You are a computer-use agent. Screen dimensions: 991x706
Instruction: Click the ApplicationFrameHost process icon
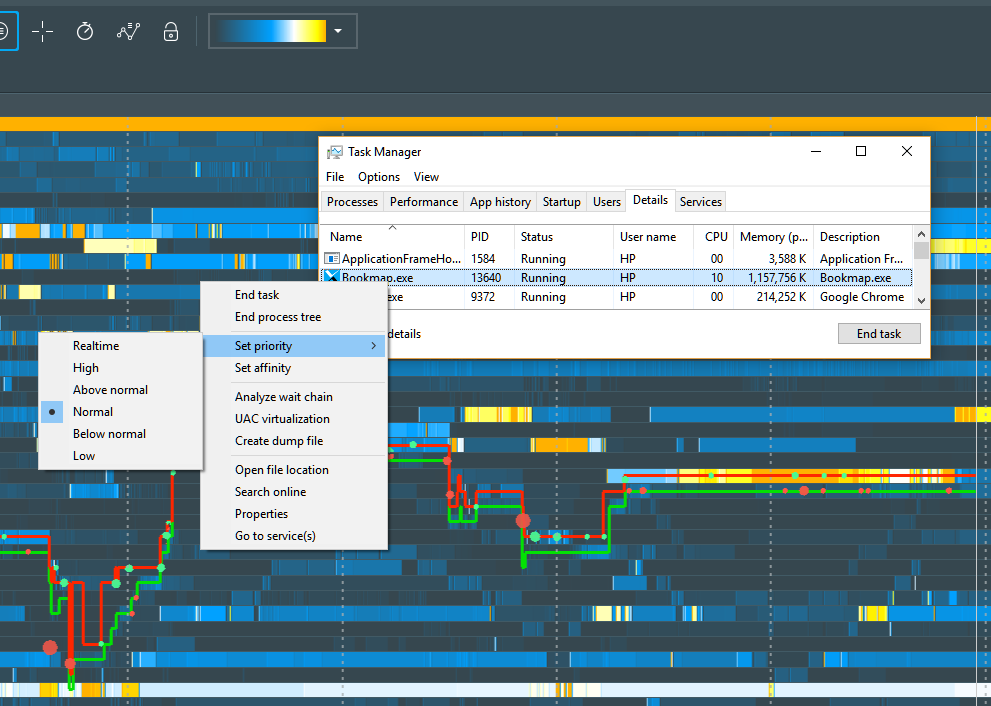coord(332,259)
